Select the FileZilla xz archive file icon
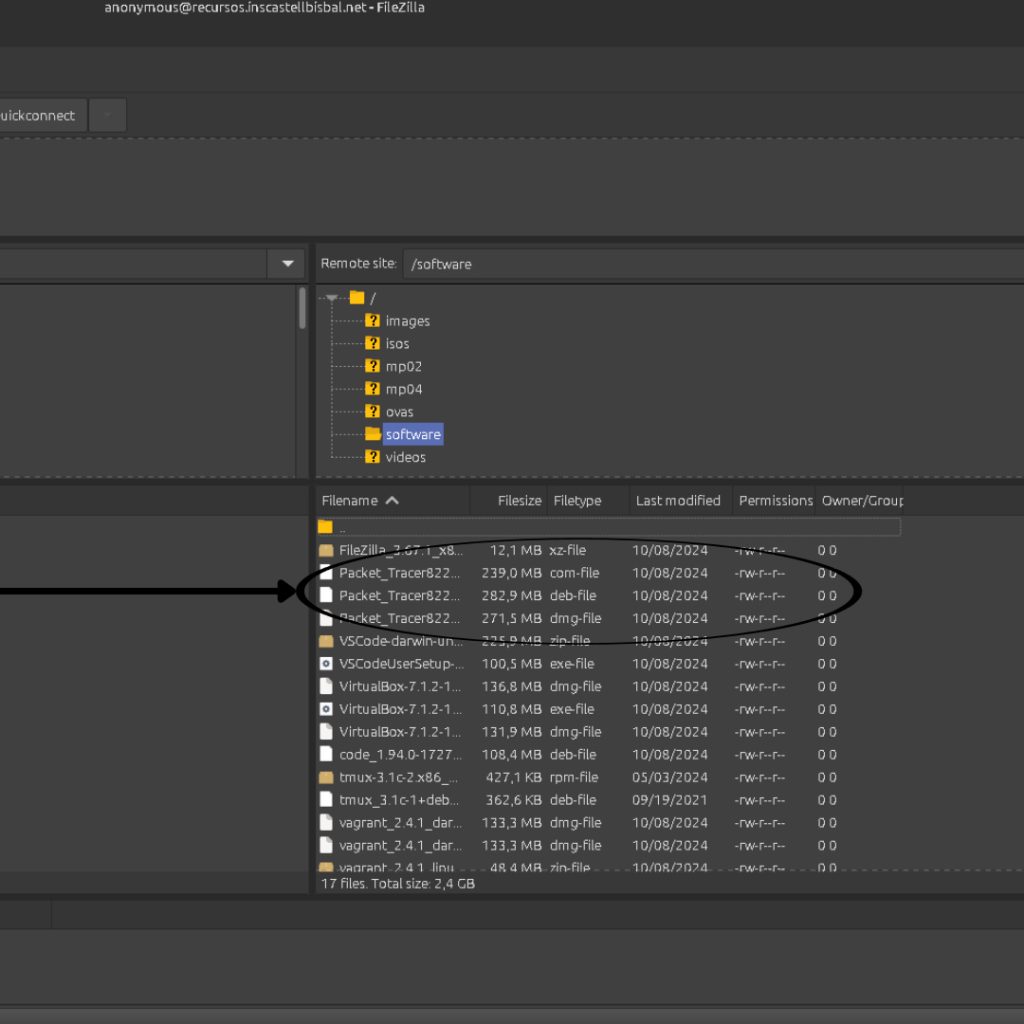The image size is (1024, 1024). point(326,550)
